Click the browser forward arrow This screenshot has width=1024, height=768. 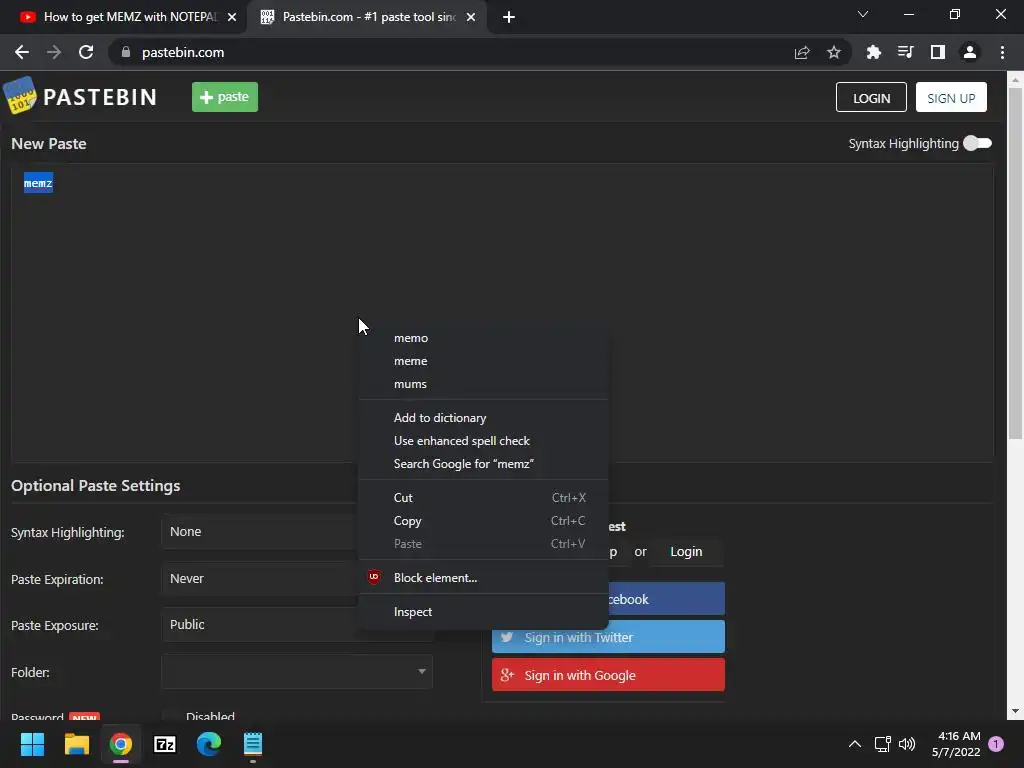(54, 52)
